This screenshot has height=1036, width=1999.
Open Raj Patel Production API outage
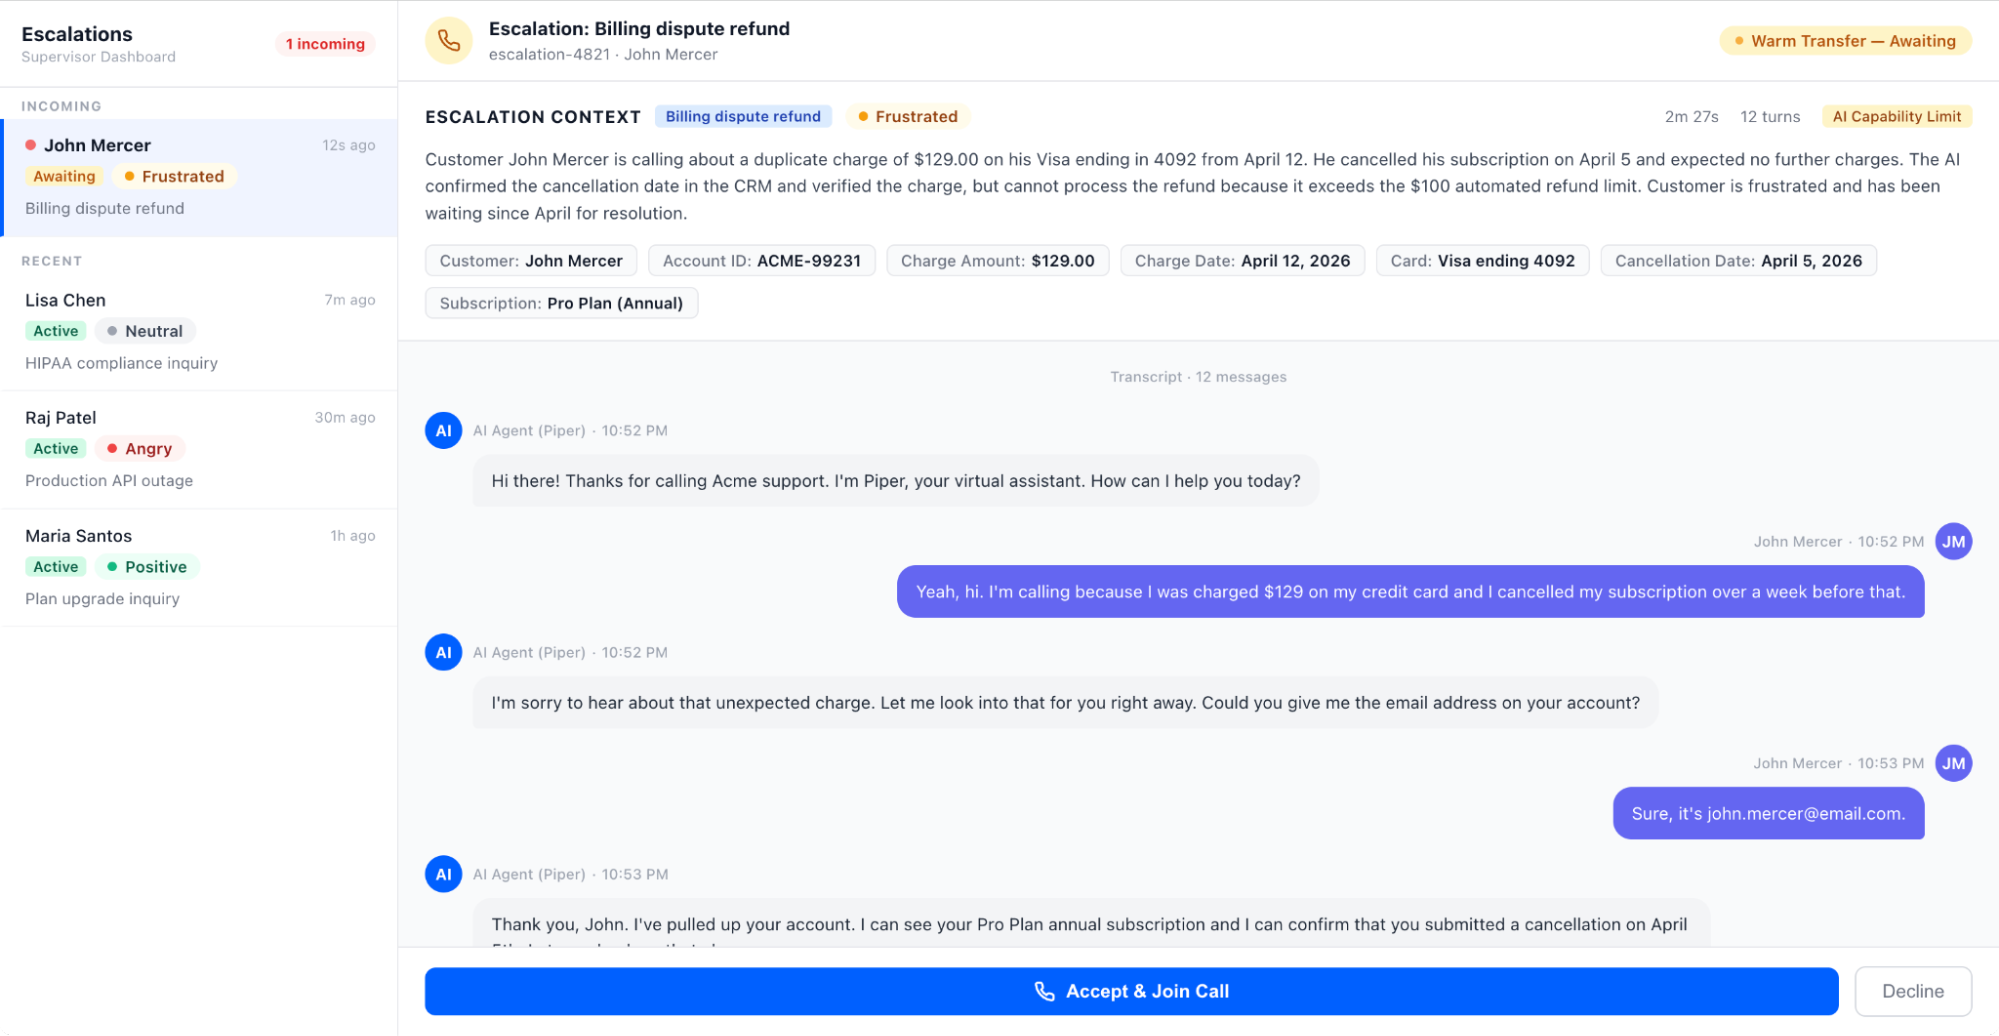coord(200,450)
